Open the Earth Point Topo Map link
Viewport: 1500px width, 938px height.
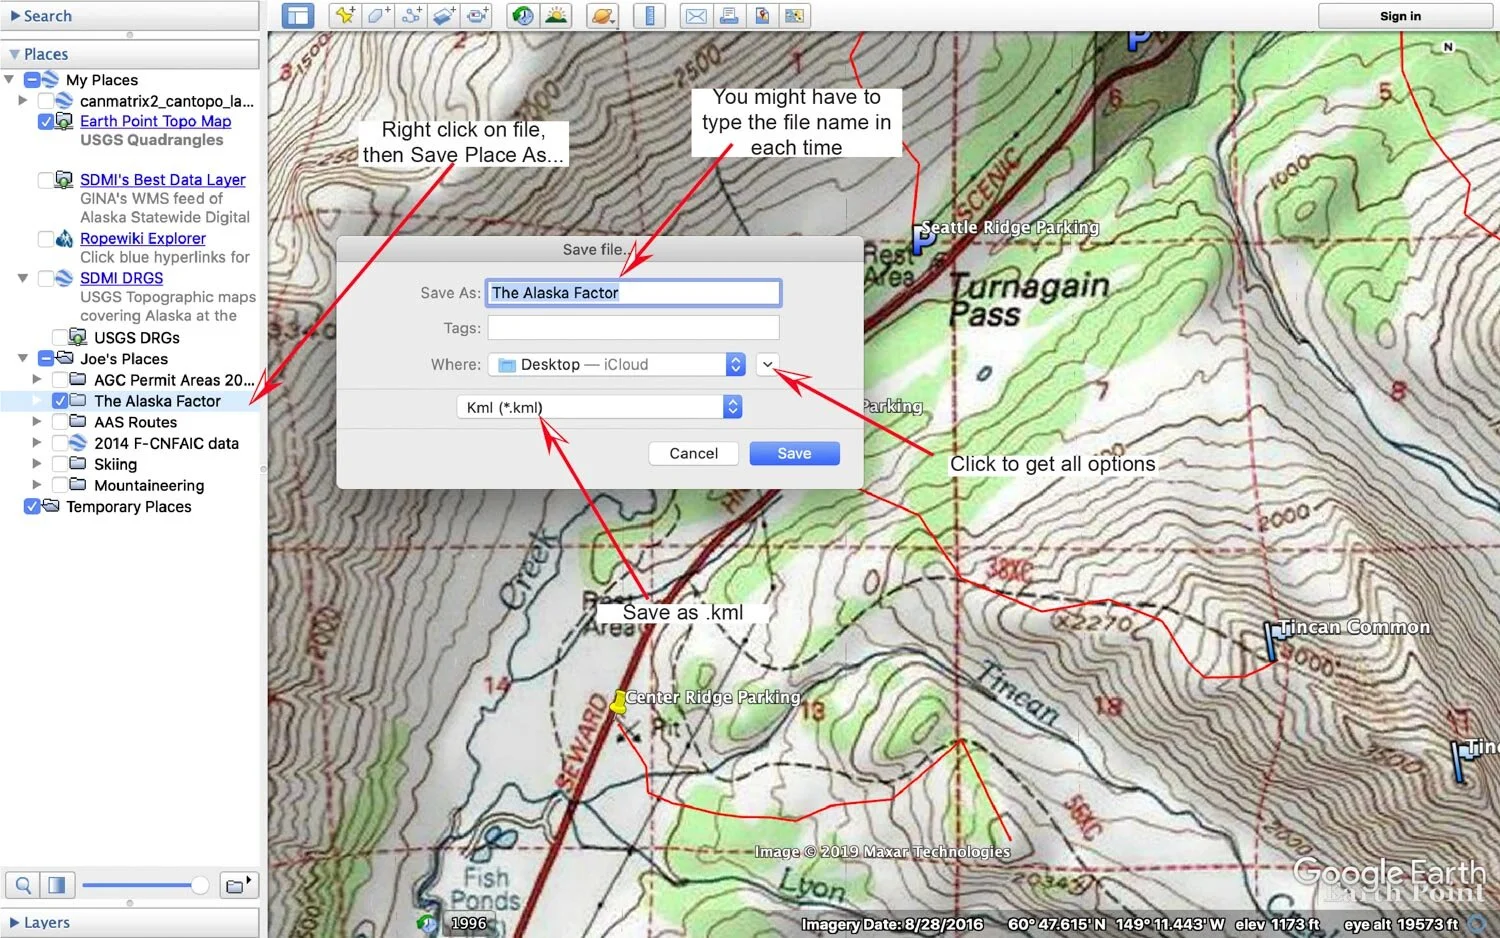(x=155, y=121)
